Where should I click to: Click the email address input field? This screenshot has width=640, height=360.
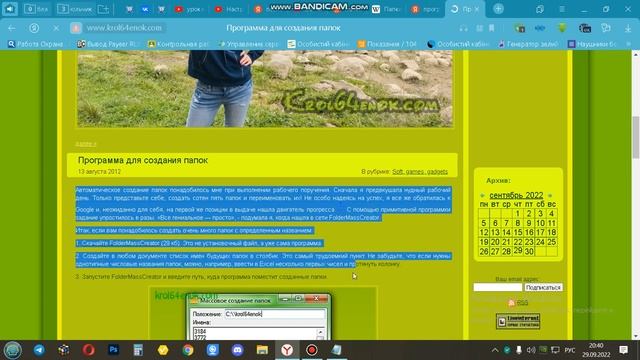498,287
